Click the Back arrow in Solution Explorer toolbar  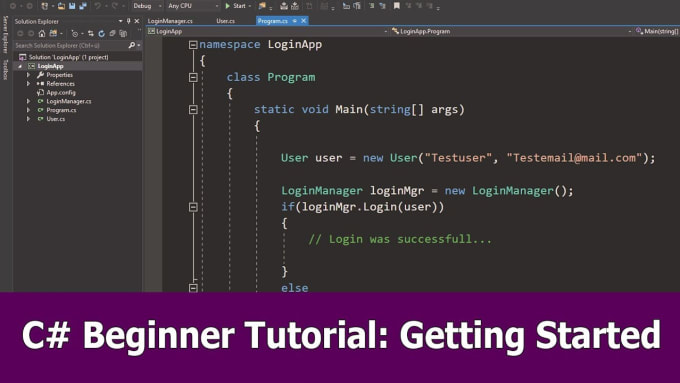click(20, 33)
